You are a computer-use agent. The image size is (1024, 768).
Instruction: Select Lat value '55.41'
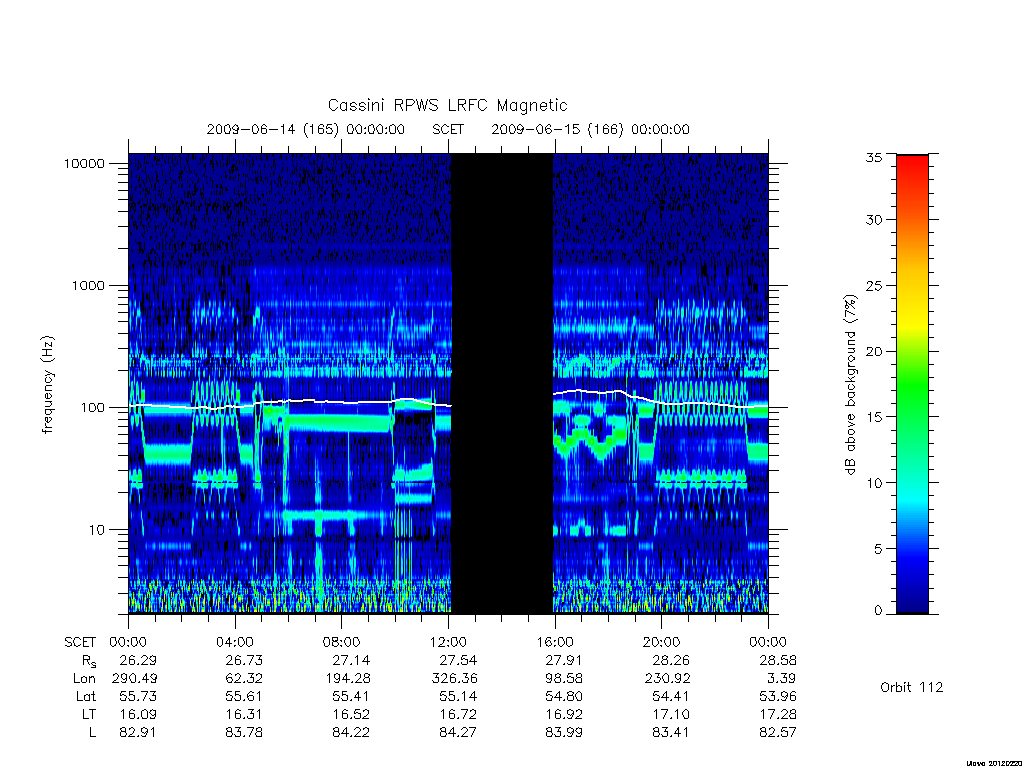(351, 696)
